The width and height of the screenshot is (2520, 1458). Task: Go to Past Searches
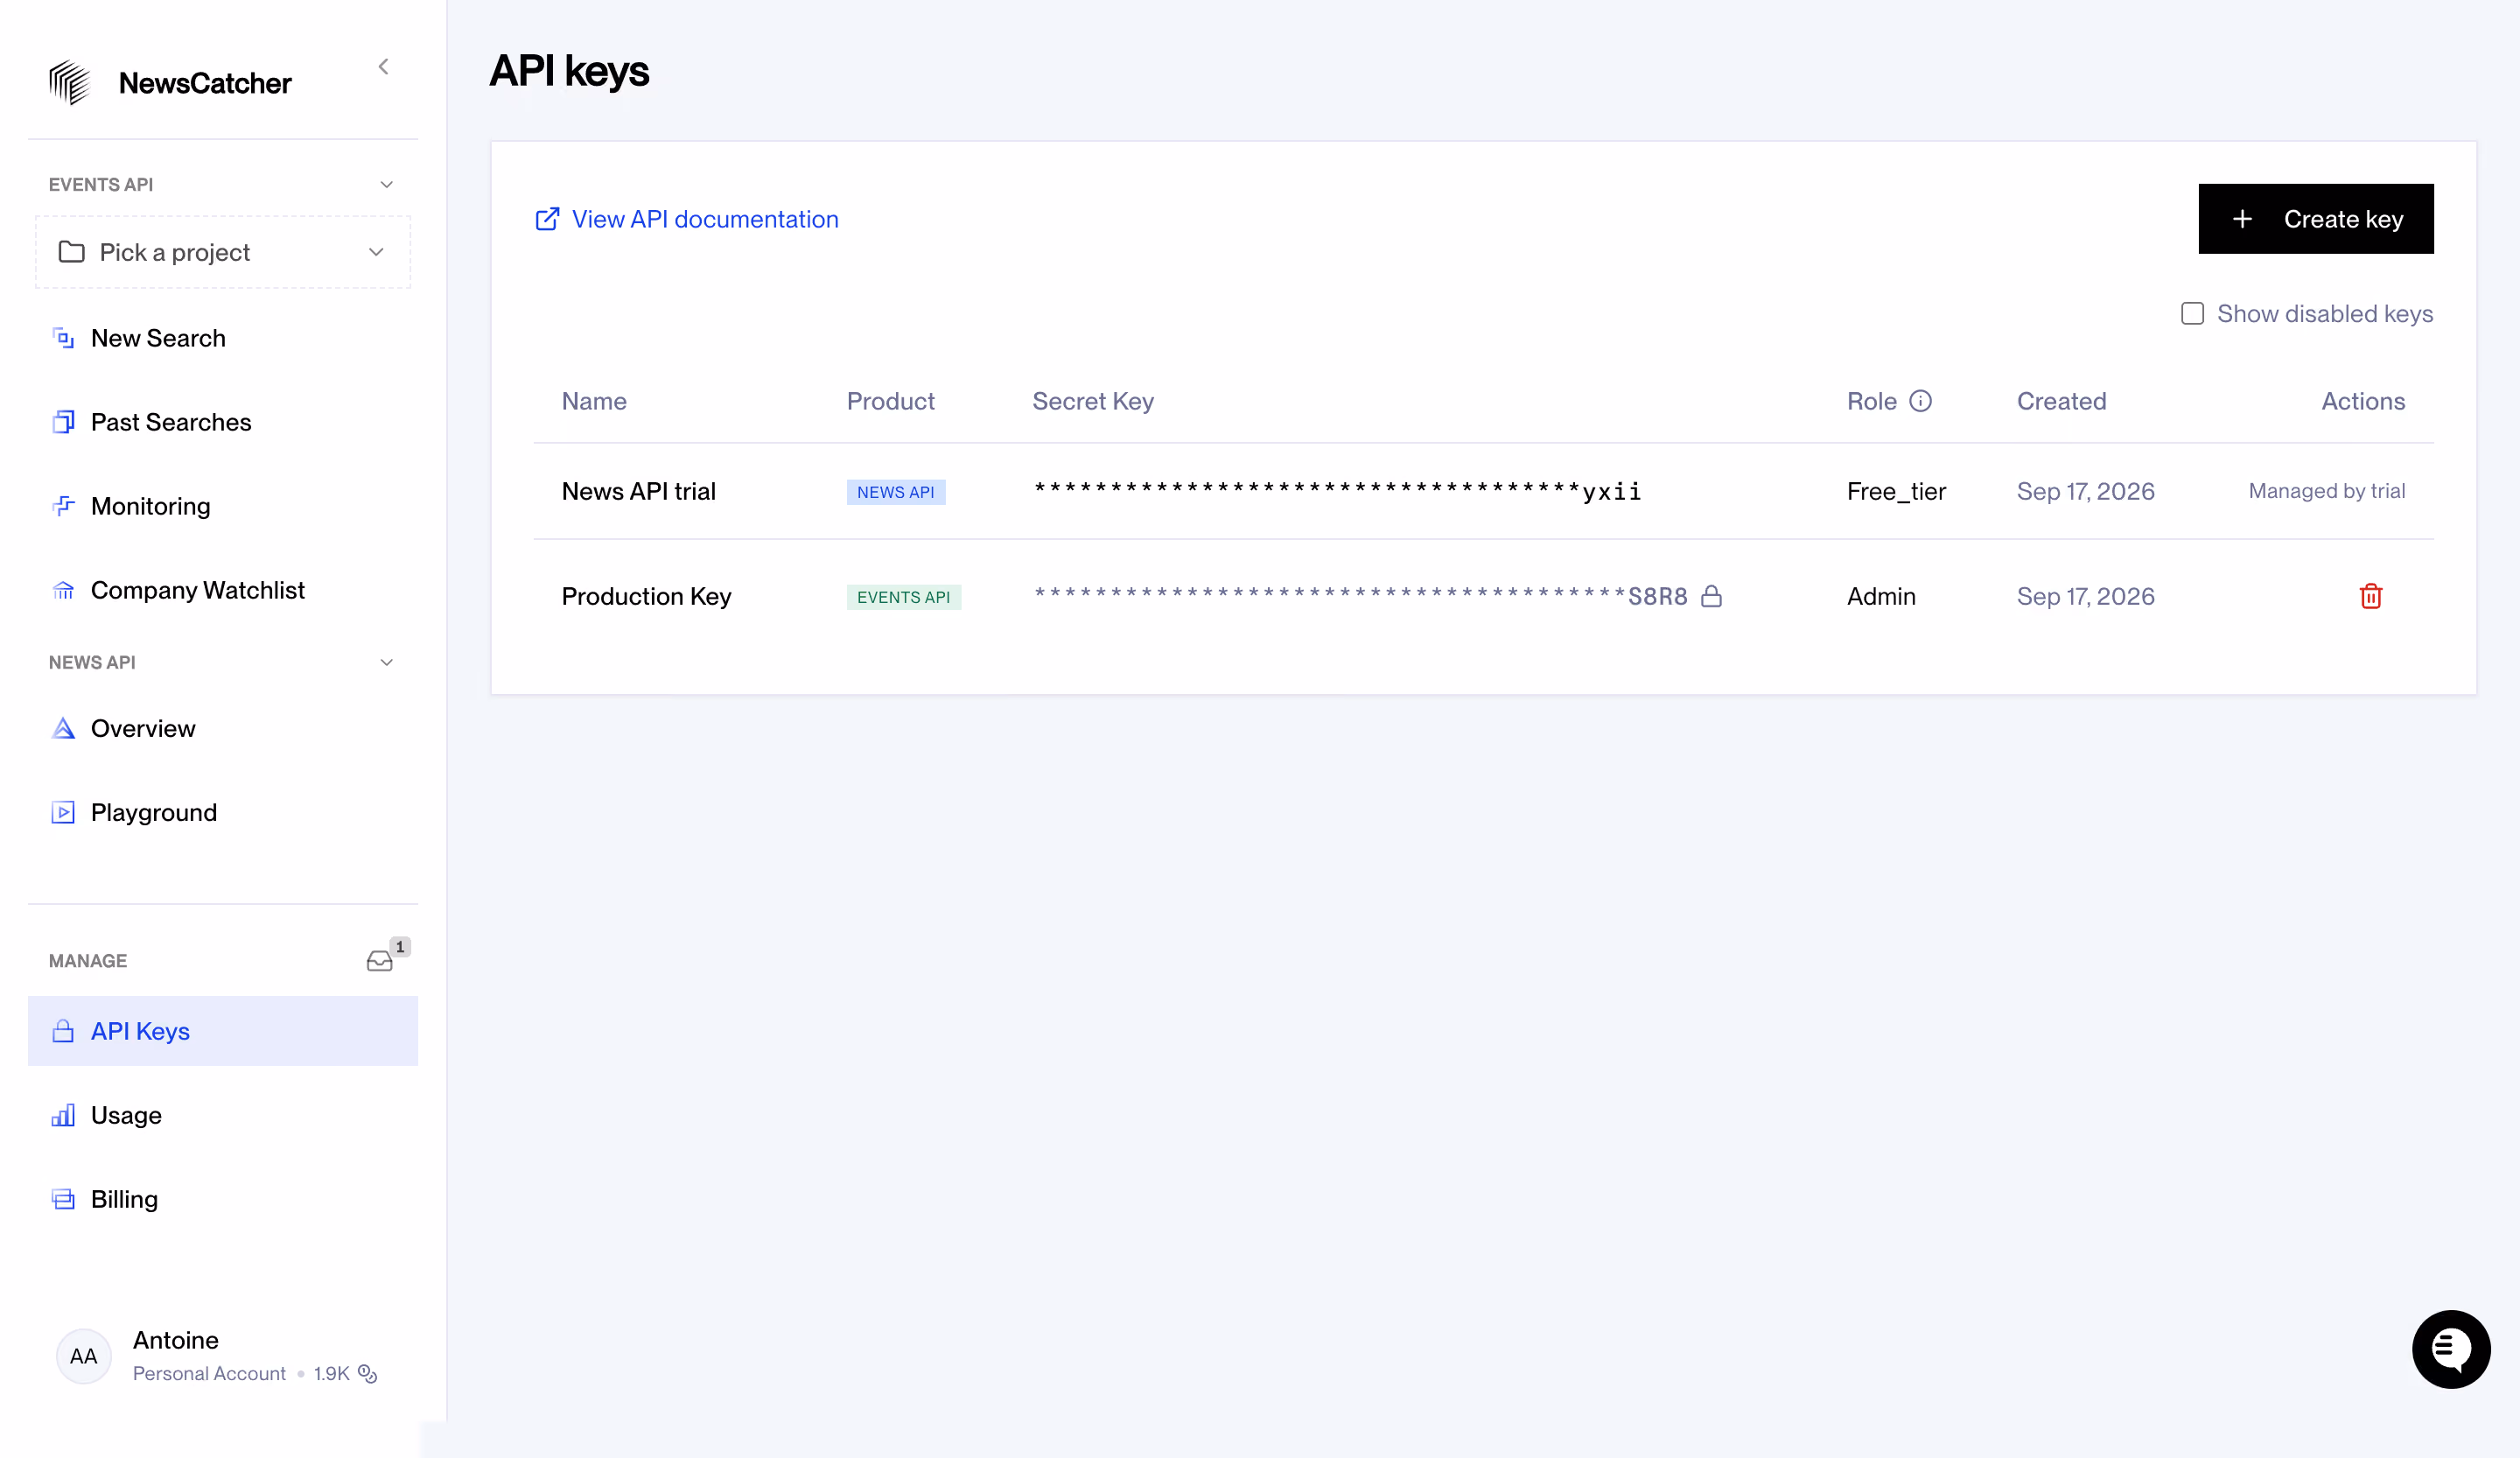pos(223,422)
